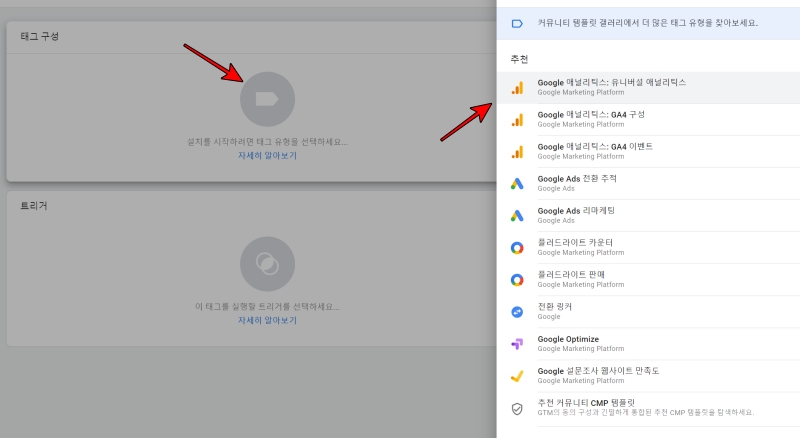The image size is (800, 438).
Task: Click the 설치를 시작하려면 태그 유형을 선택하세요 prompt
Action: coord(267,142)
